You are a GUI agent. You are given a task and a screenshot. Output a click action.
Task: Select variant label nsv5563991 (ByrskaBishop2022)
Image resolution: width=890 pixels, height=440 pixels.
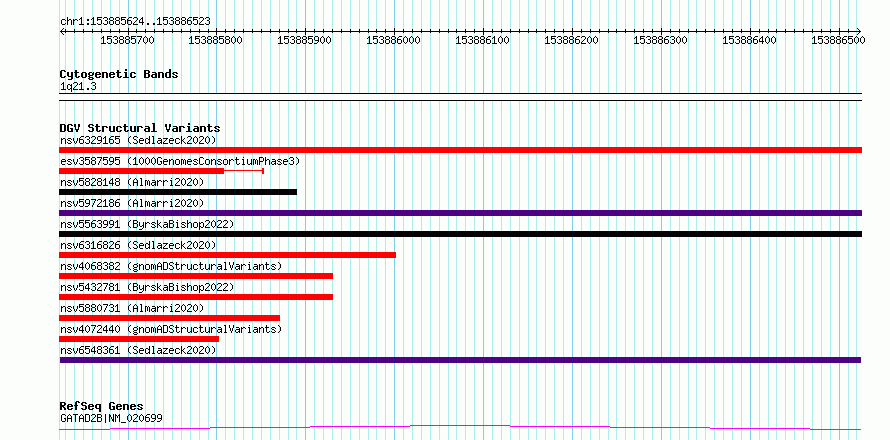146,224
